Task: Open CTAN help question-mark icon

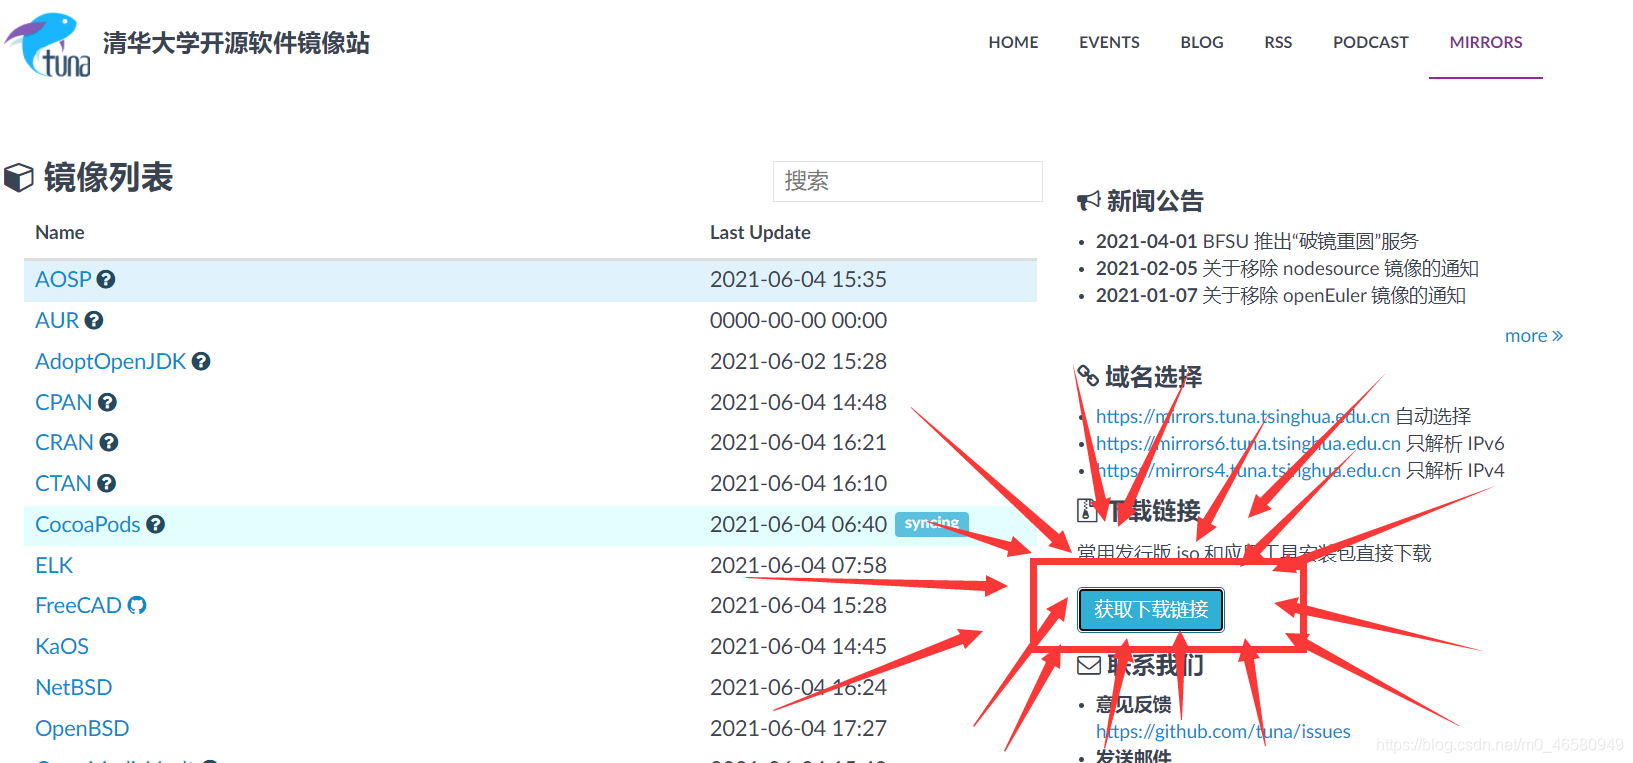Action: coord(106,484)
